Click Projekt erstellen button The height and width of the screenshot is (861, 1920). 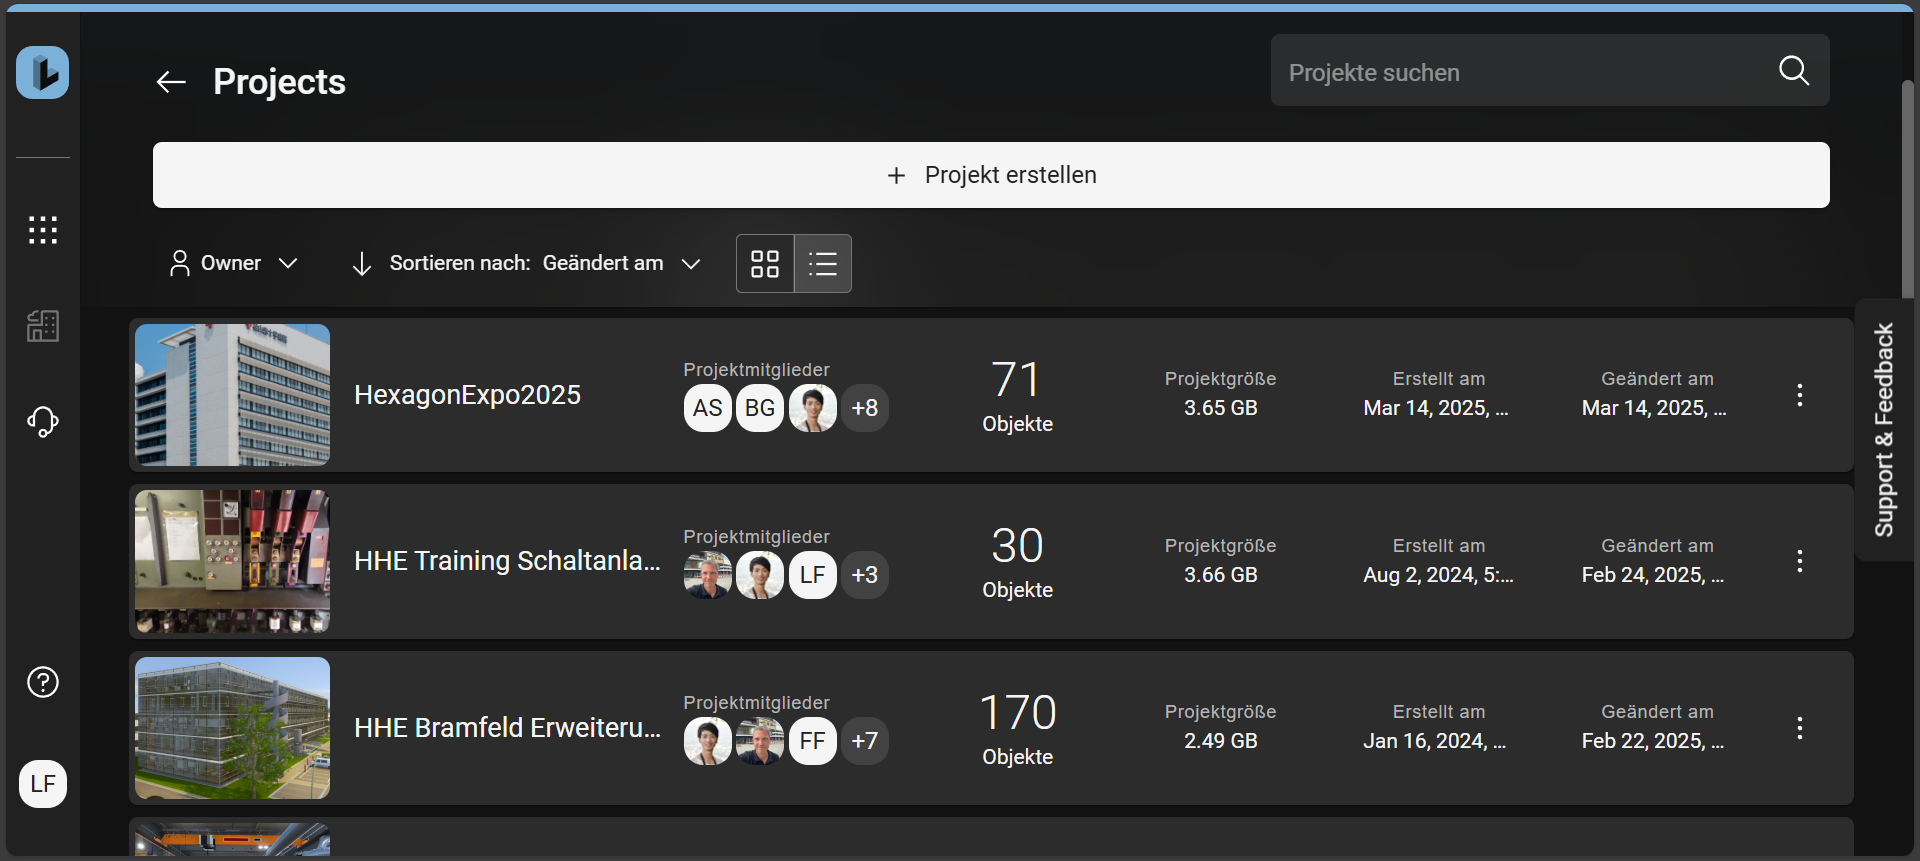point(991,175)
